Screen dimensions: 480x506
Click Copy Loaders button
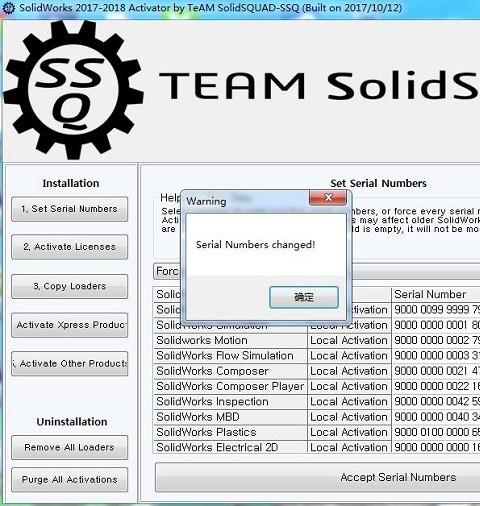69,286
